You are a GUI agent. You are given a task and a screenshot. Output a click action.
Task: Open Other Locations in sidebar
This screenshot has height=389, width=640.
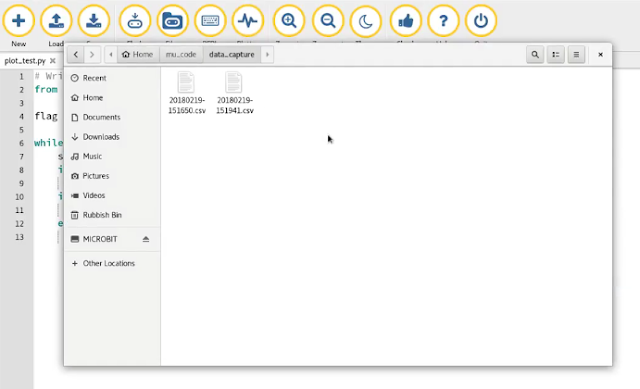(x=112, y=263)
